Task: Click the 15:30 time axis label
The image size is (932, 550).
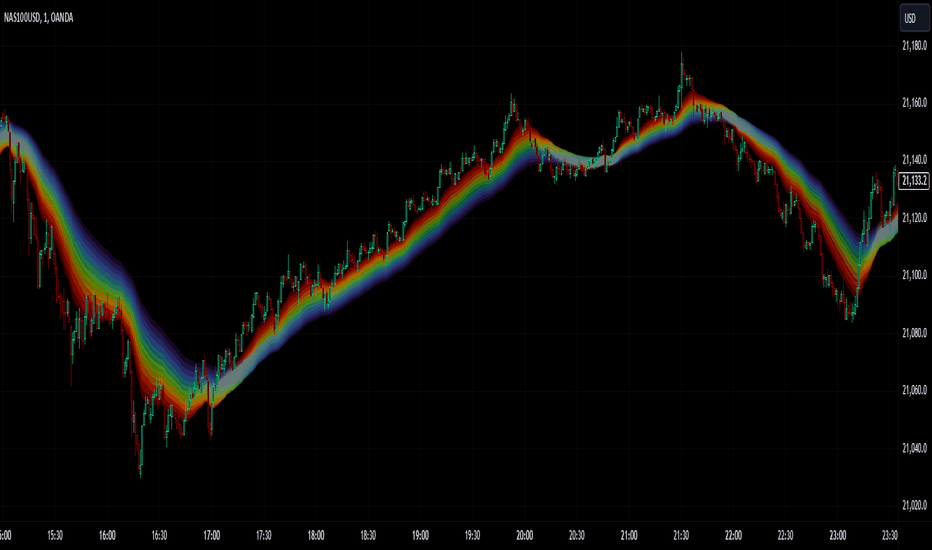Action: (x=55, y=536)
